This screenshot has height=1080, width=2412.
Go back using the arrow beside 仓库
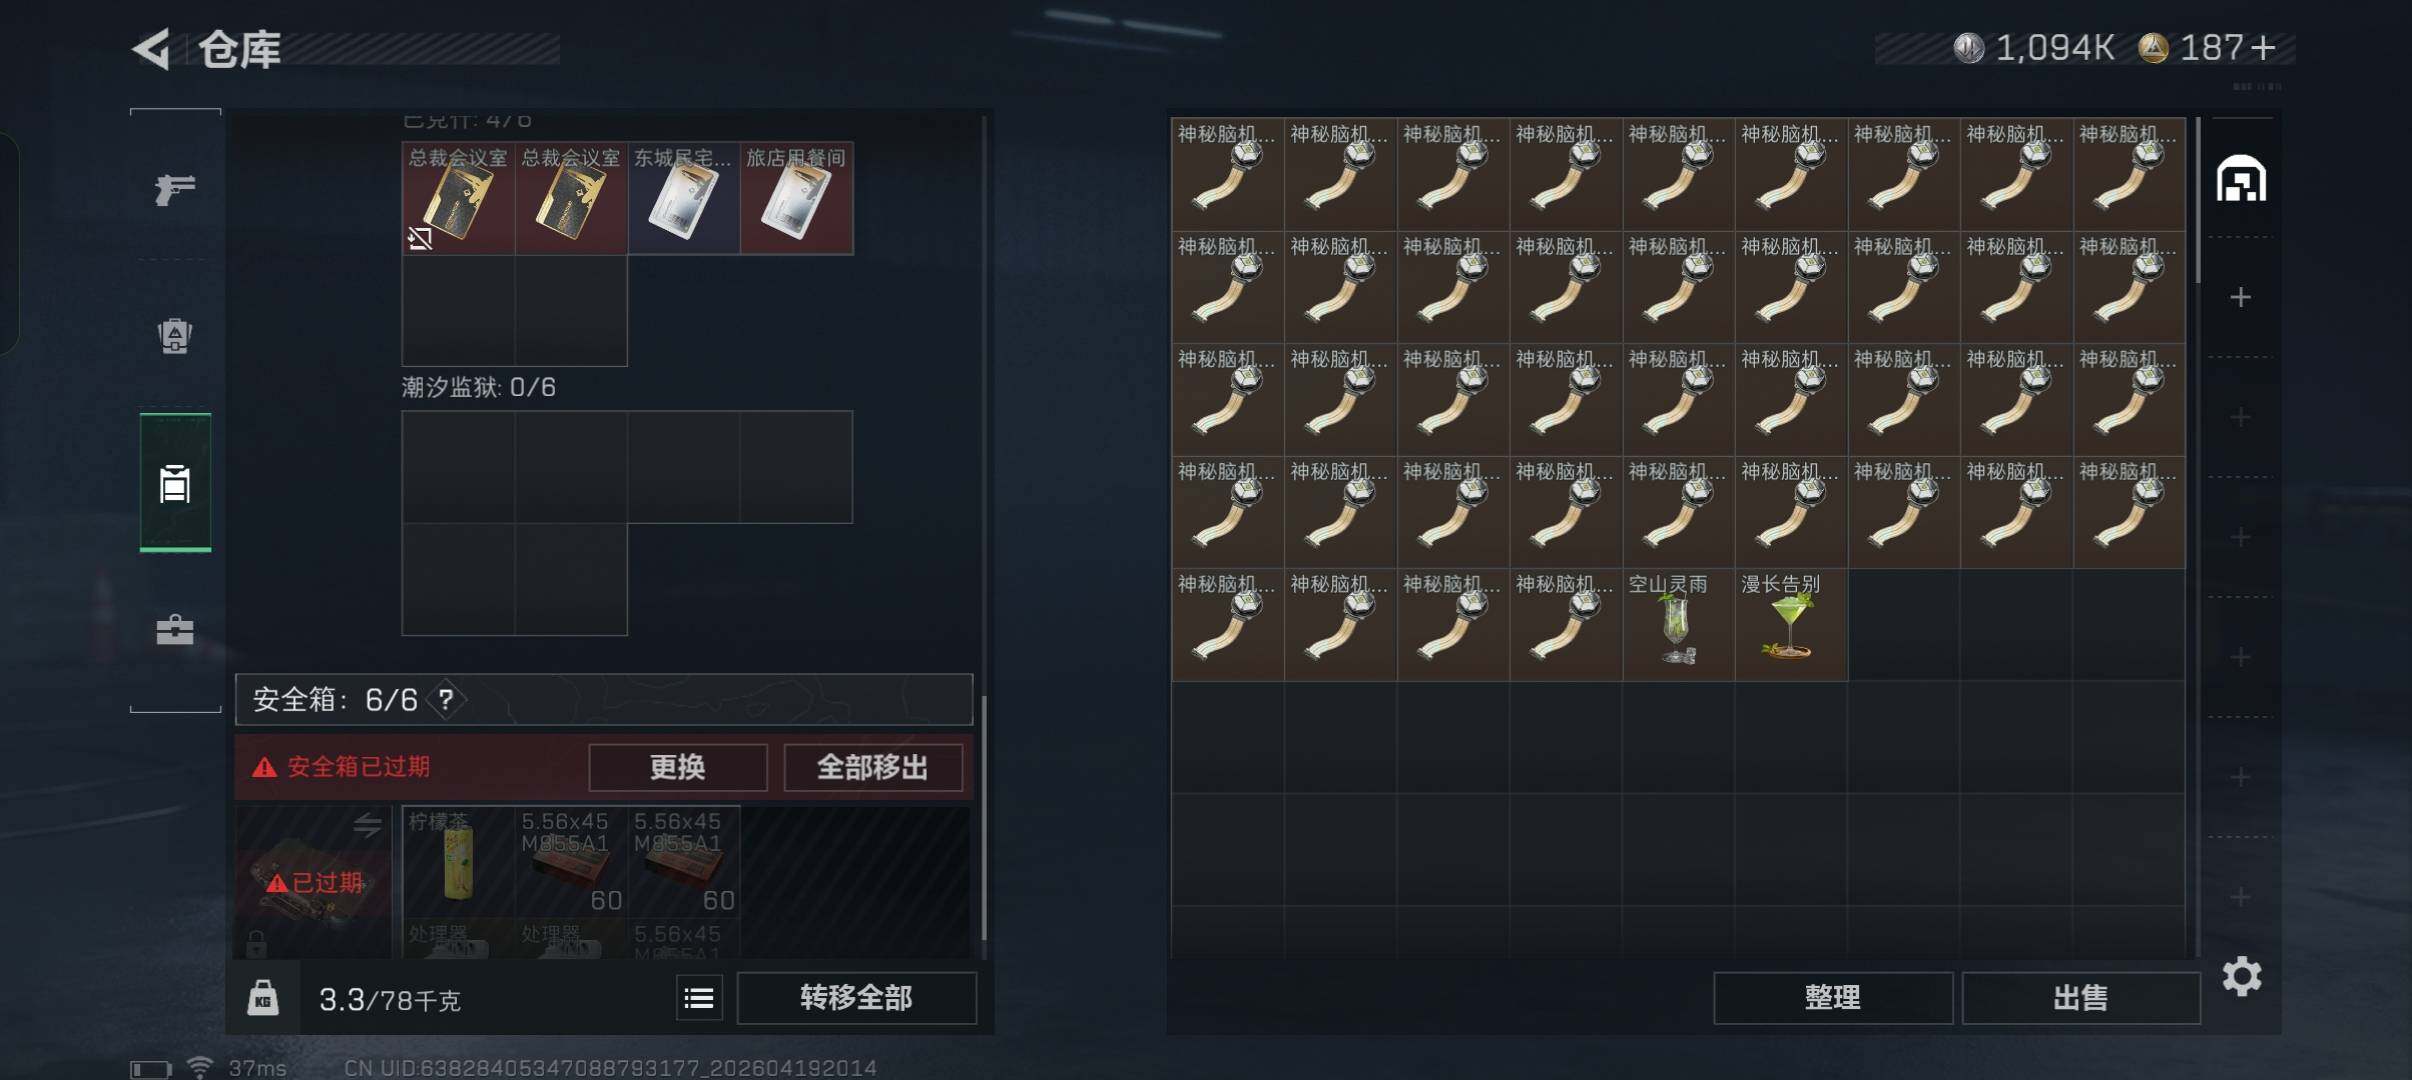point(151,49)
